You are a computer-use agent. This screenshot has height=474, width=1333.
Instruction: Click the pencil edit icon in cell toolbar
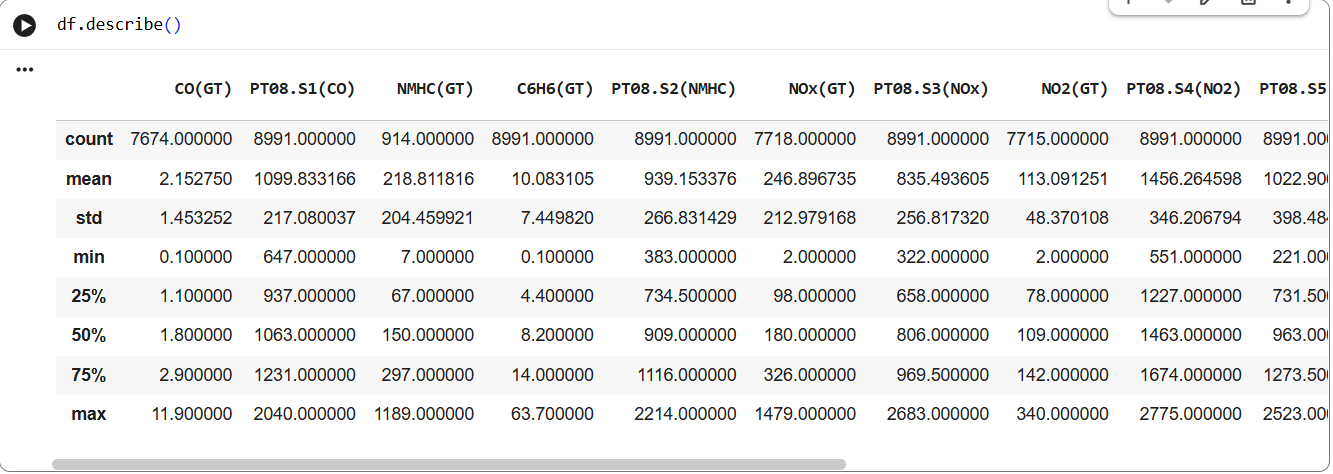tap(1207, 3)
